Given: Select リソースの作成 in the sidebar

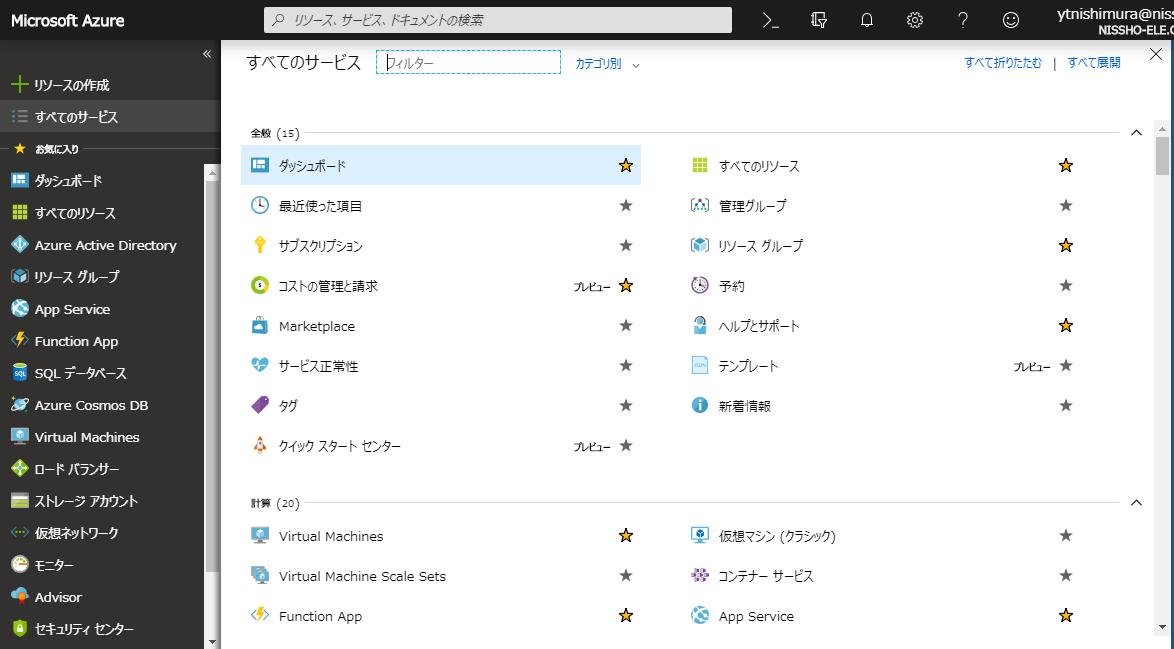Looking at the screenshot, I should (x=71, y=85).
